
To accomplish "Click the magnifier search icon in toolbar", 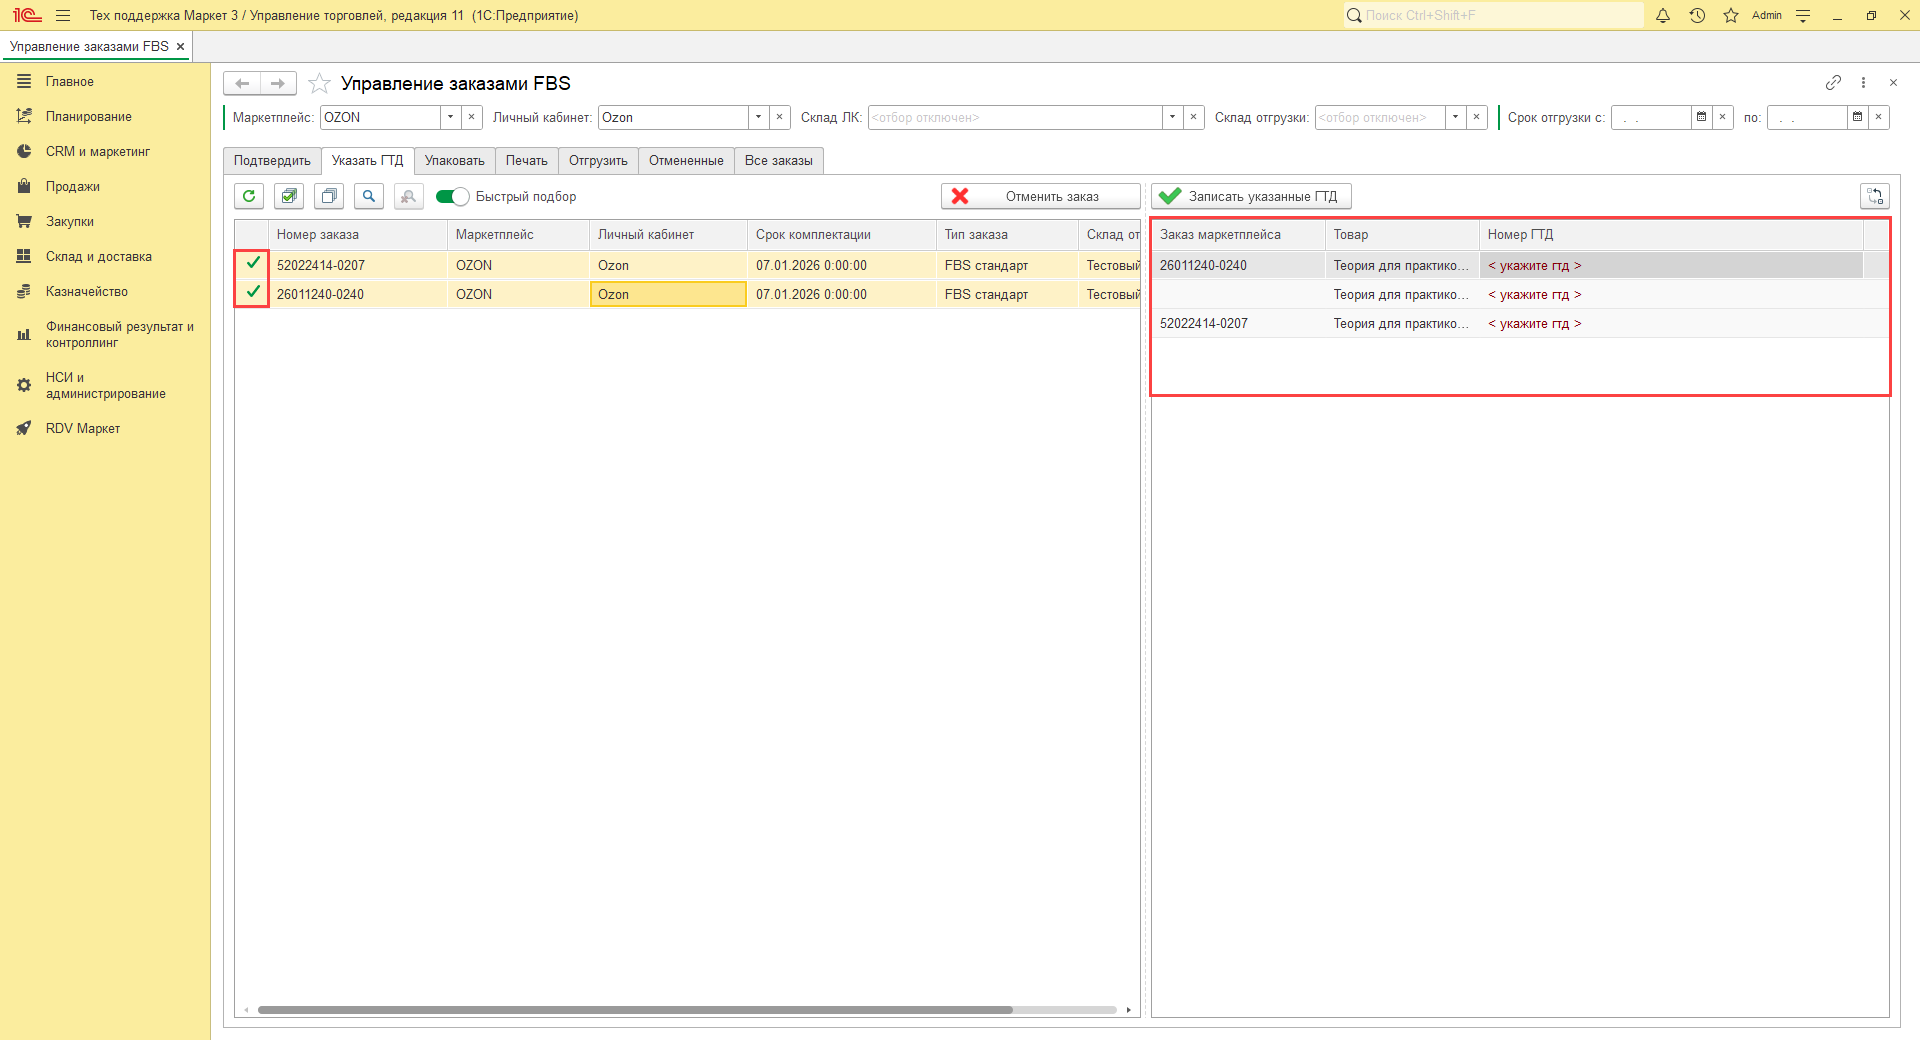I will coord(369,196).
